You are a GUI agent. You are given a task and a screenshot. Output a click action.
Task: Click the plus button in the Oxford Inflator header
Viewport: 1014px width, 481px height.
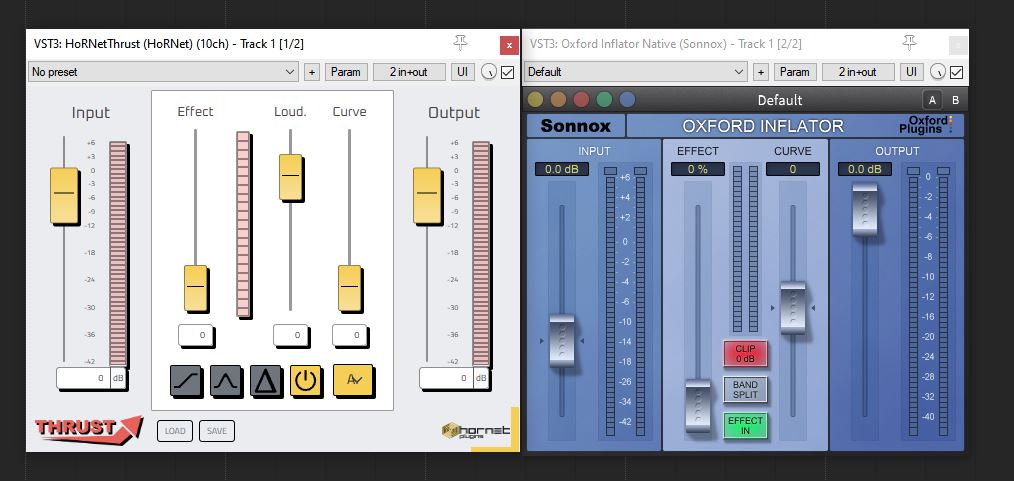click(761, 72)
